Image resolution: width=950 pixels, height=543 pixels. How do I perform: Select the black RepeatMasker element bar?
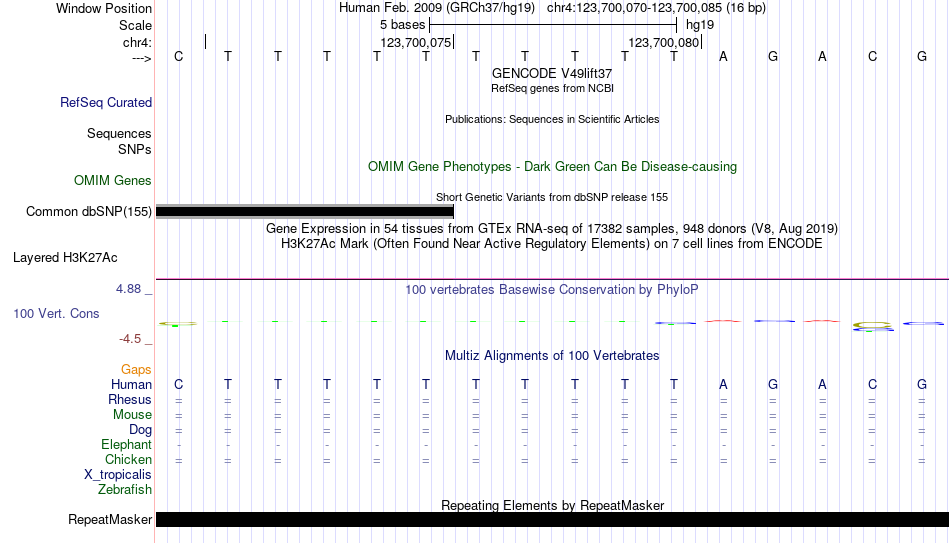552,519
